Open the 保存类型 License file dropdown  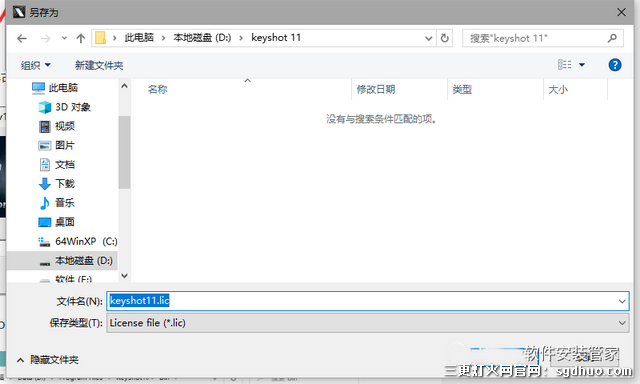coord(367,323)
